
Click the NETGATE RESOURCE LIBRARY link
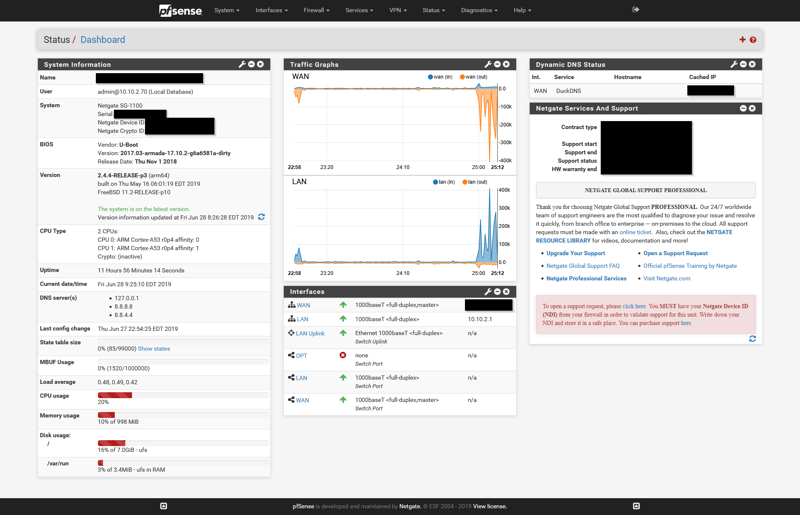point(634,236)
